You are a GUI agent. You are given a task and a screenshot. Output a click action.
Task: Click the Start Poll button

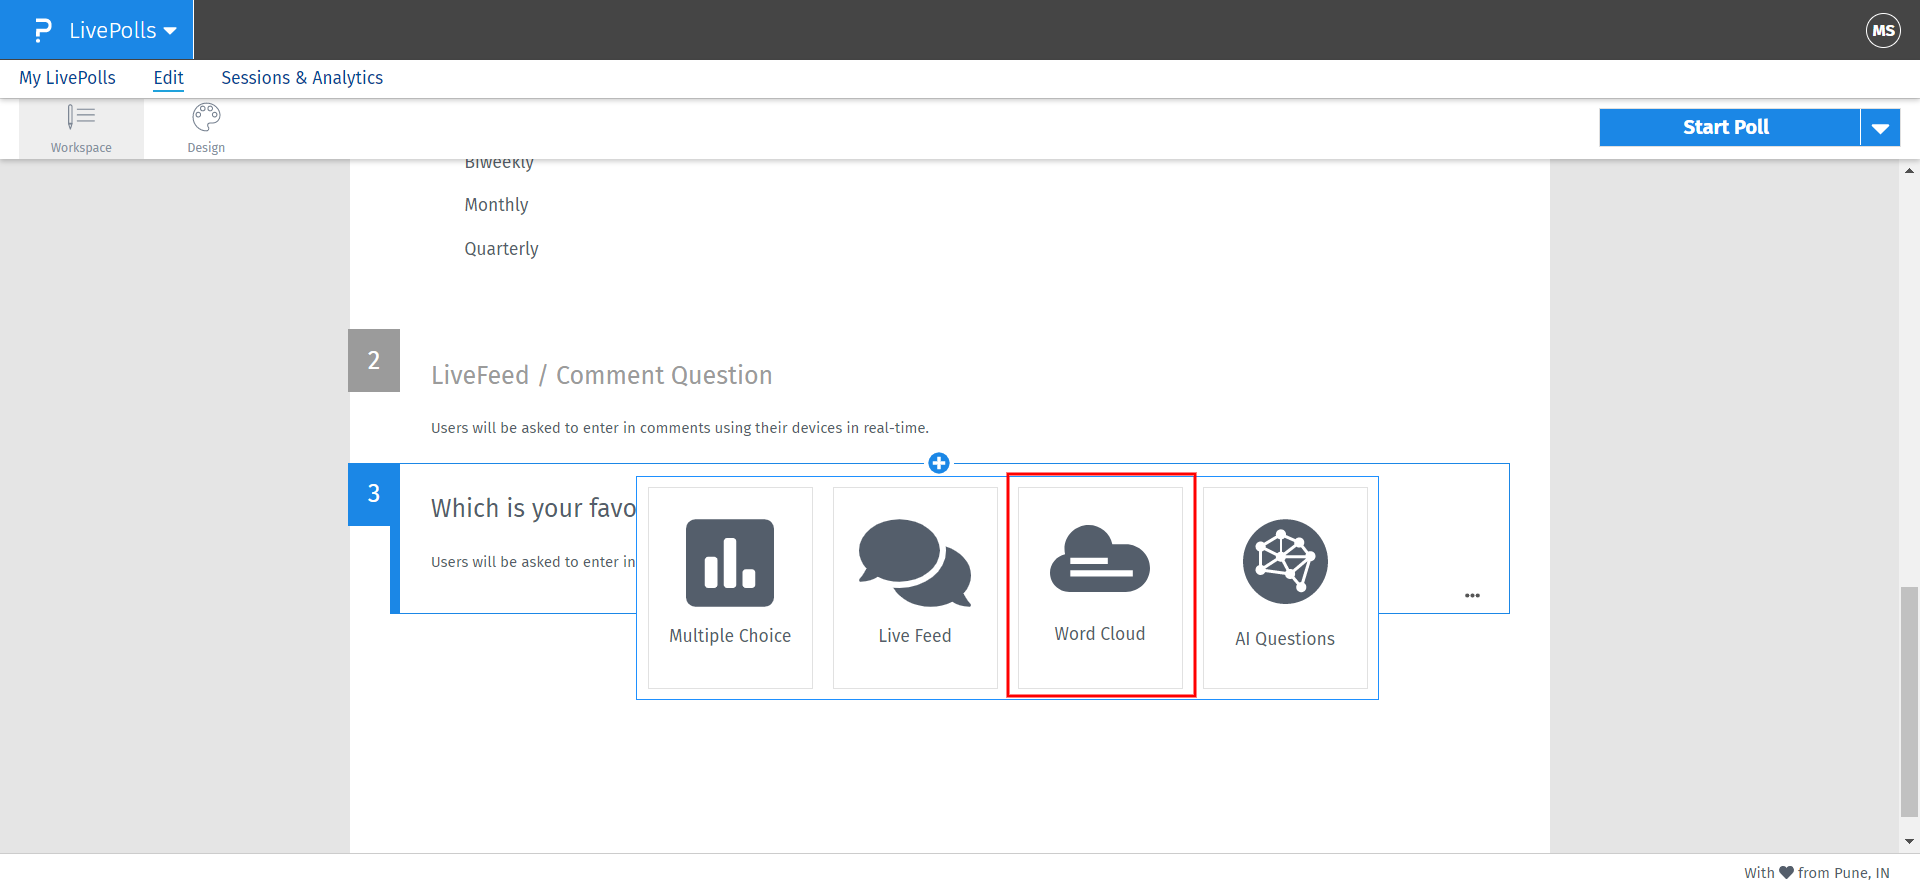(x=1729, y=127)
